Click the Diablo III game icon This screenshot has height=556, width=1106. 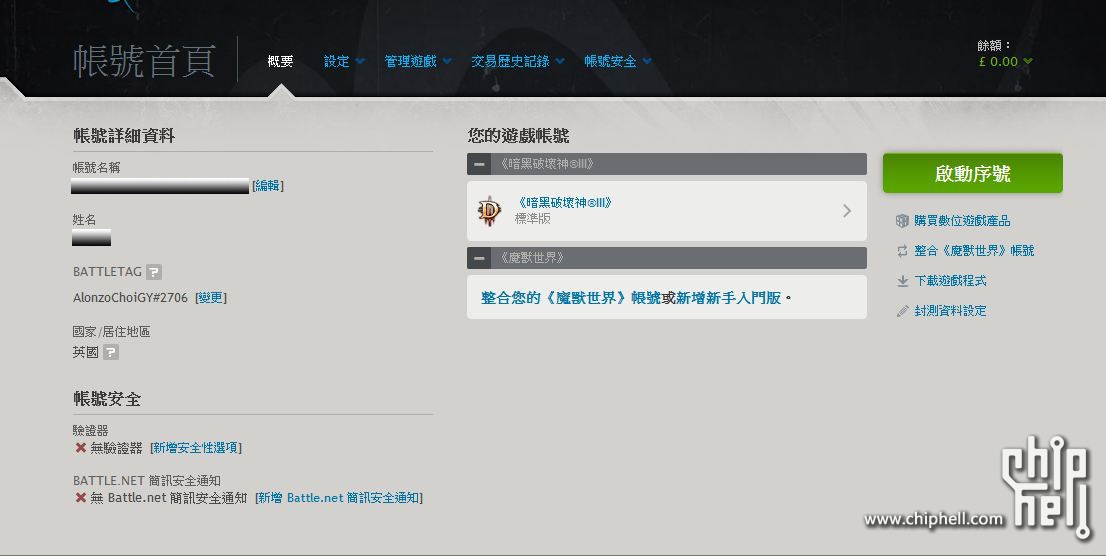[x=490, y=210]
